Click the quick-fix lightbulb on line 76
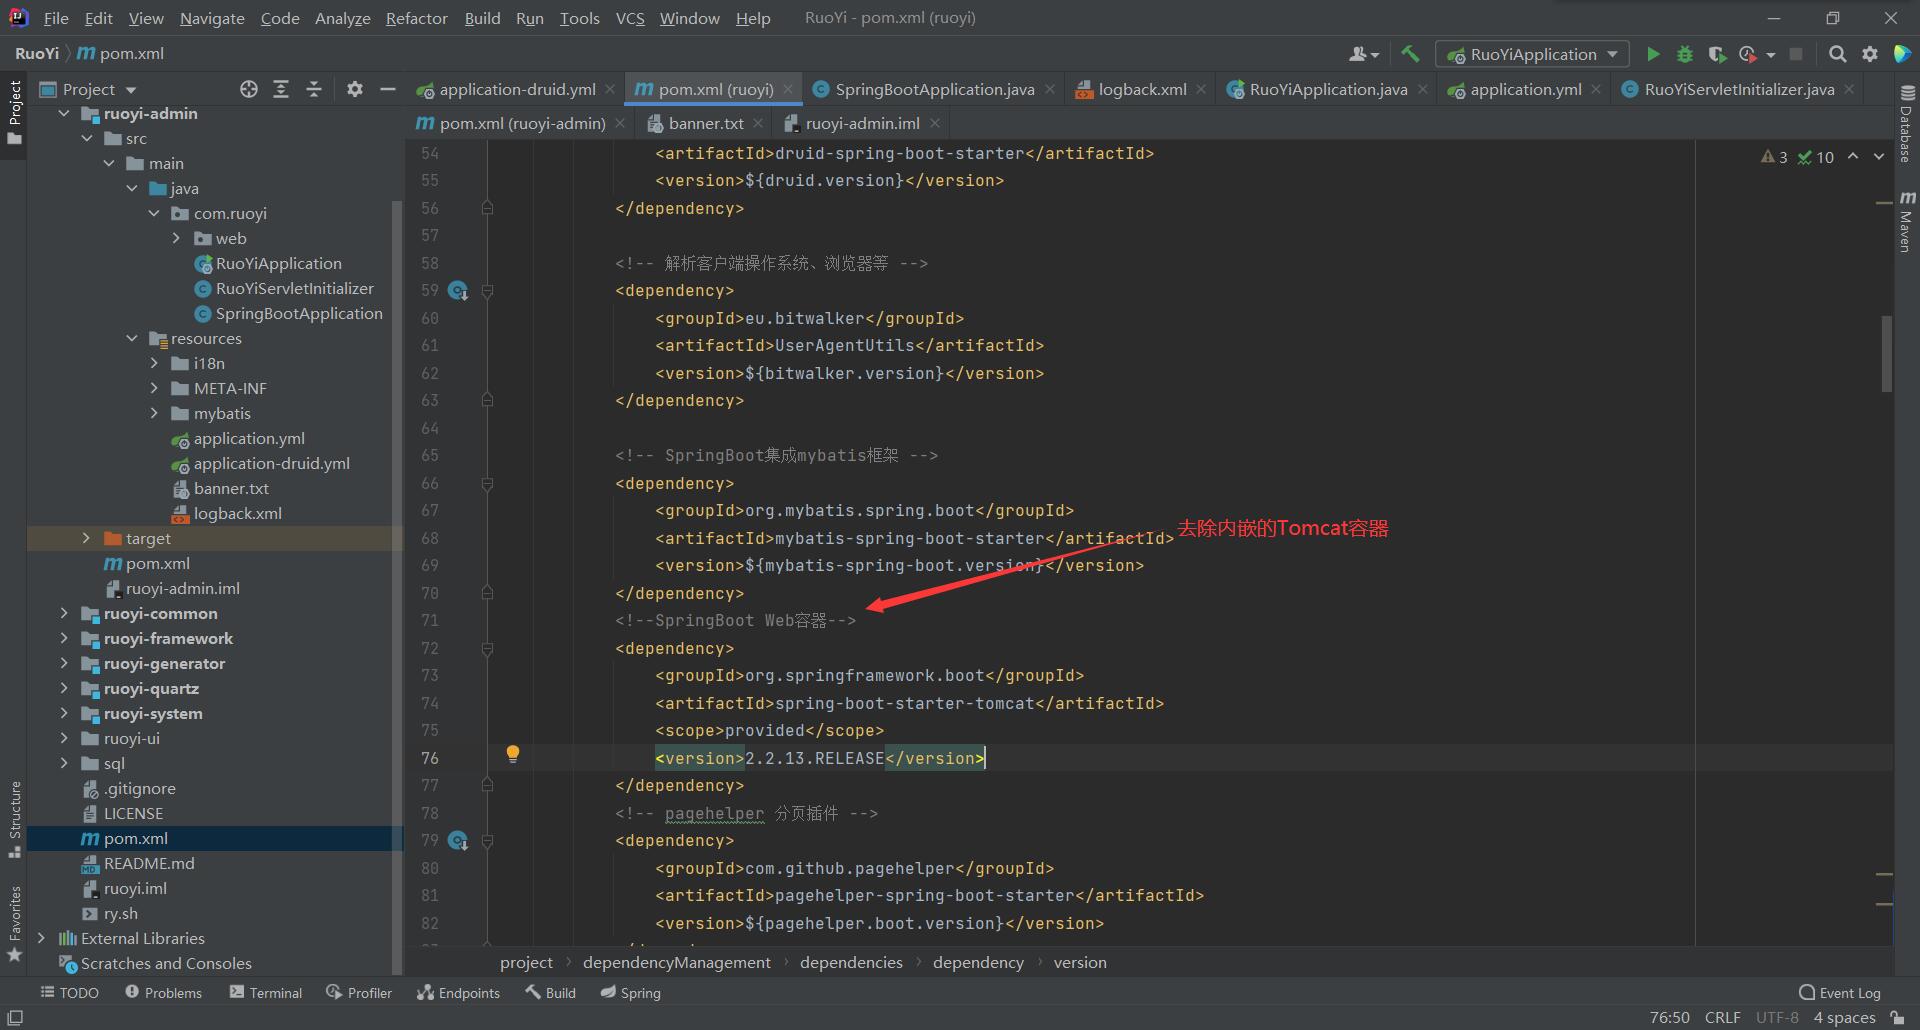 click(512, 754)
